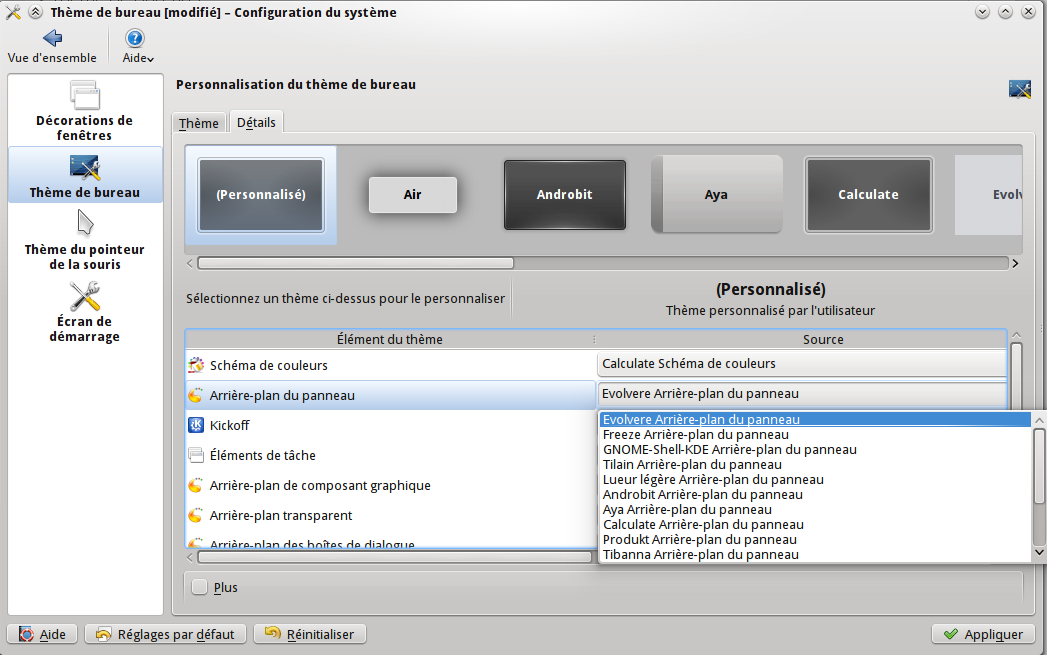Select the Arrière-plan transparent row text

click(280, 515)
